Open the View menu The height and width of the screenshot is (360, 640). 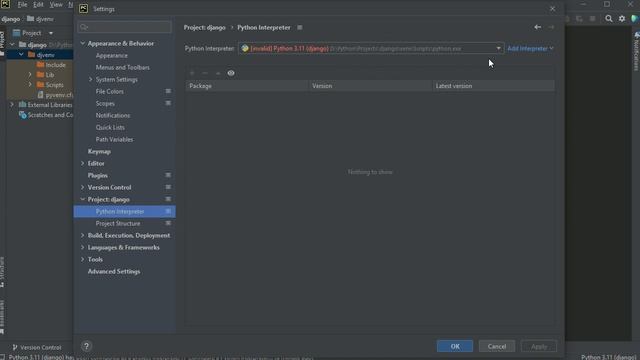(56, 4)
